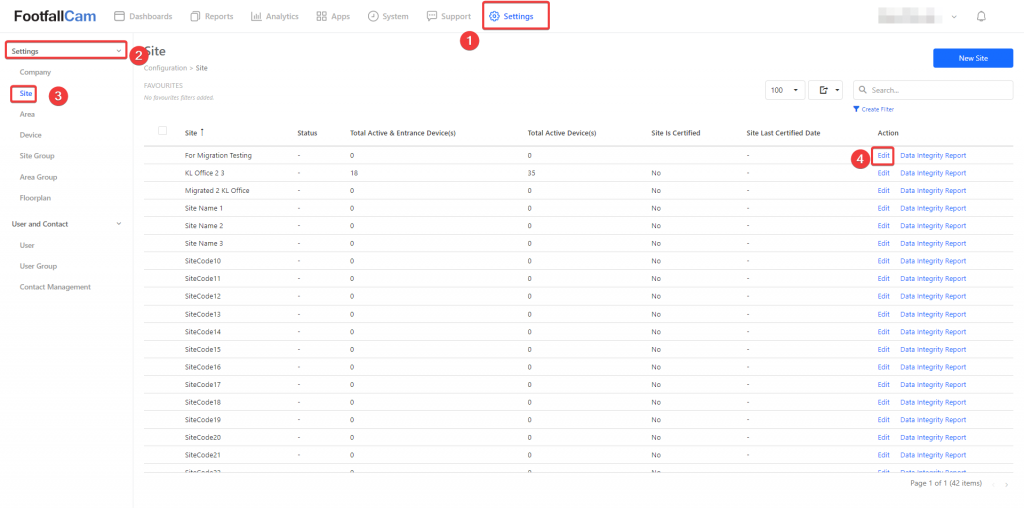Screen dimensions: 1024x508
Task: Select Floorplan in the sidebar
Action: [x=35, y=198]
